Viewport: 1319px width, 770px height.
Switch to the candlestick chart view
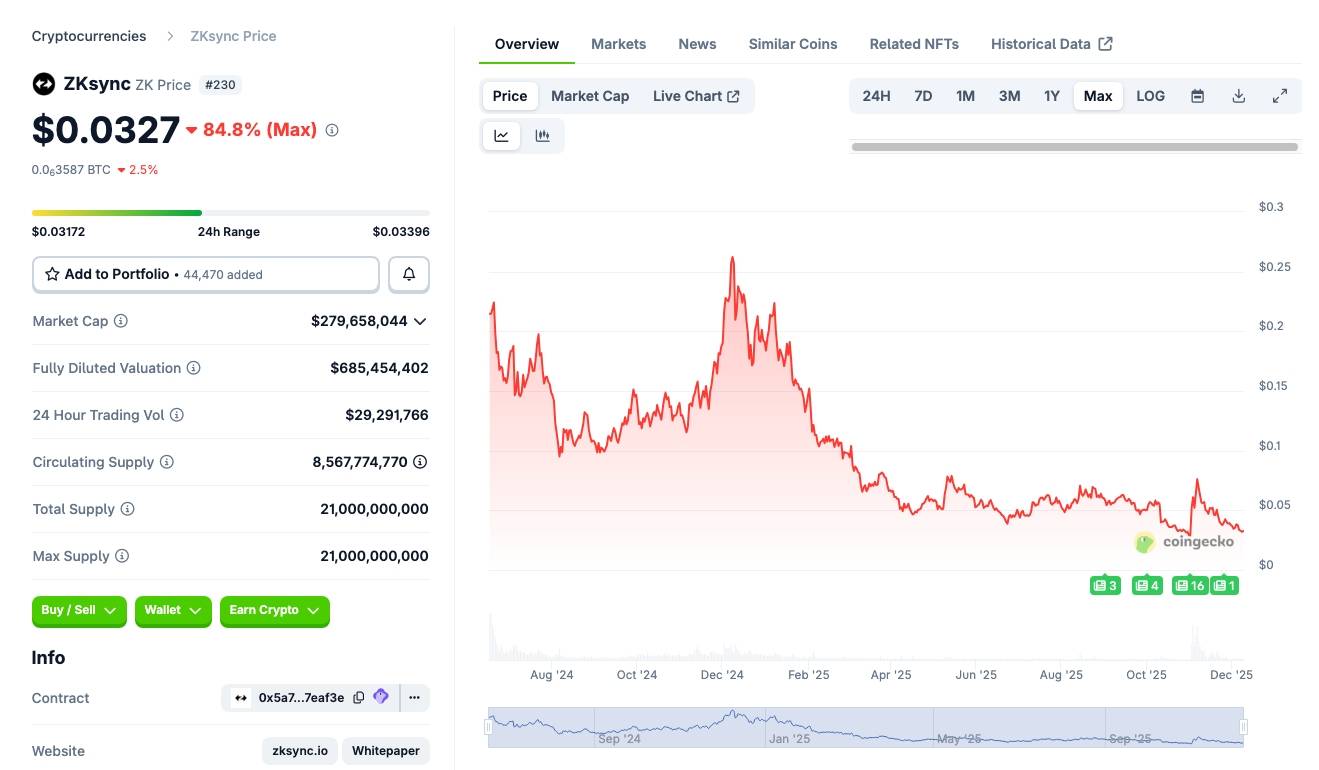point(543,136)
